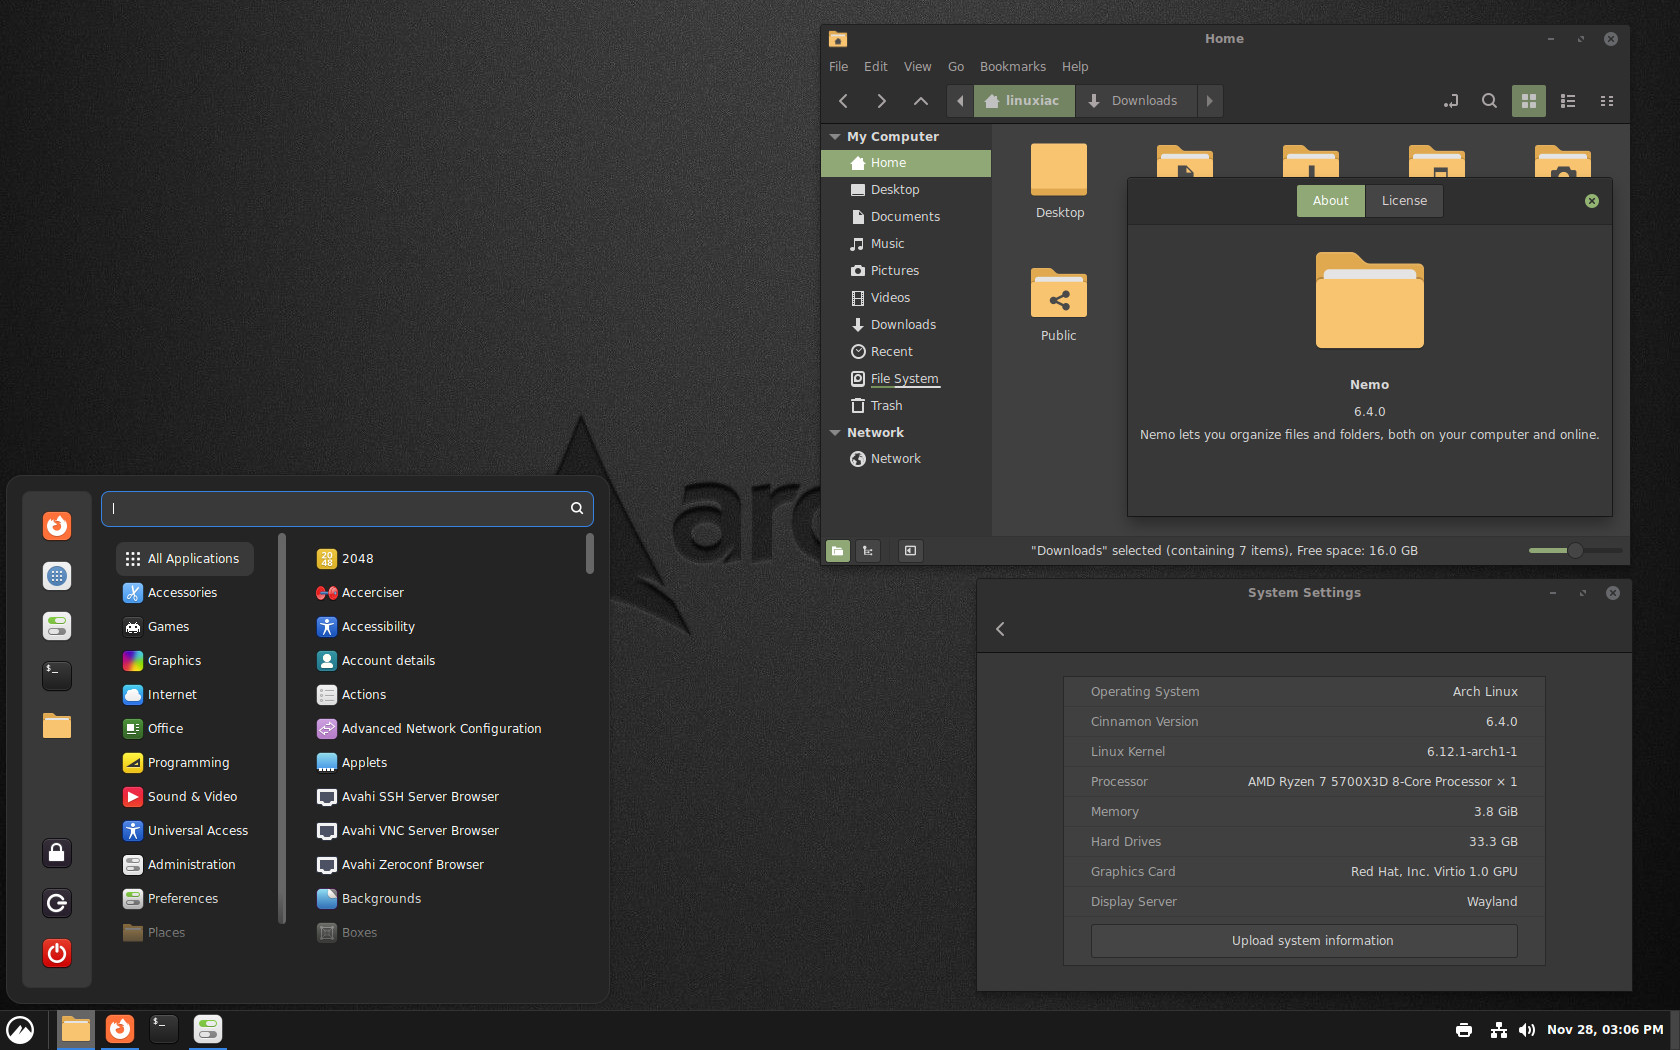
Task: Adjust the Nemo zoom slider in status bar
Action: coord(1575,551)
